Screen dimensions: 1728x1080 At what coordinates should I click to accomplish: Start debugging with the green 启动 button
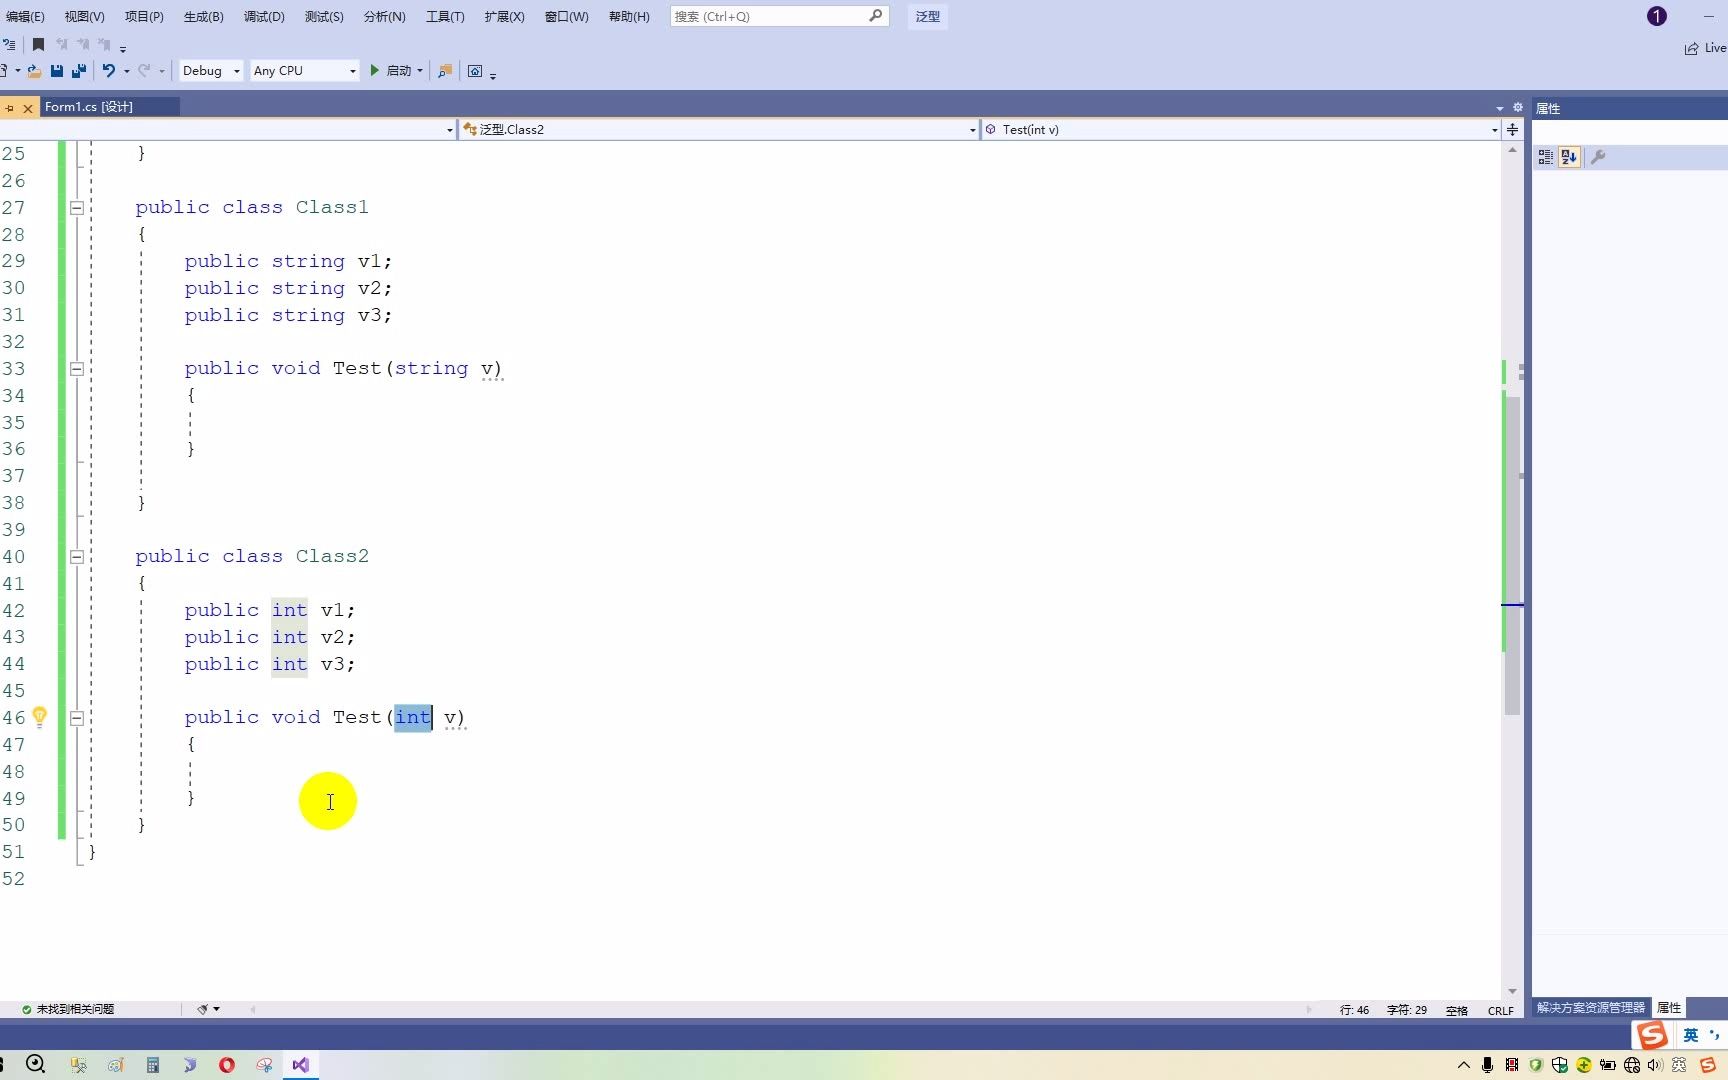[x=390, y=70]
